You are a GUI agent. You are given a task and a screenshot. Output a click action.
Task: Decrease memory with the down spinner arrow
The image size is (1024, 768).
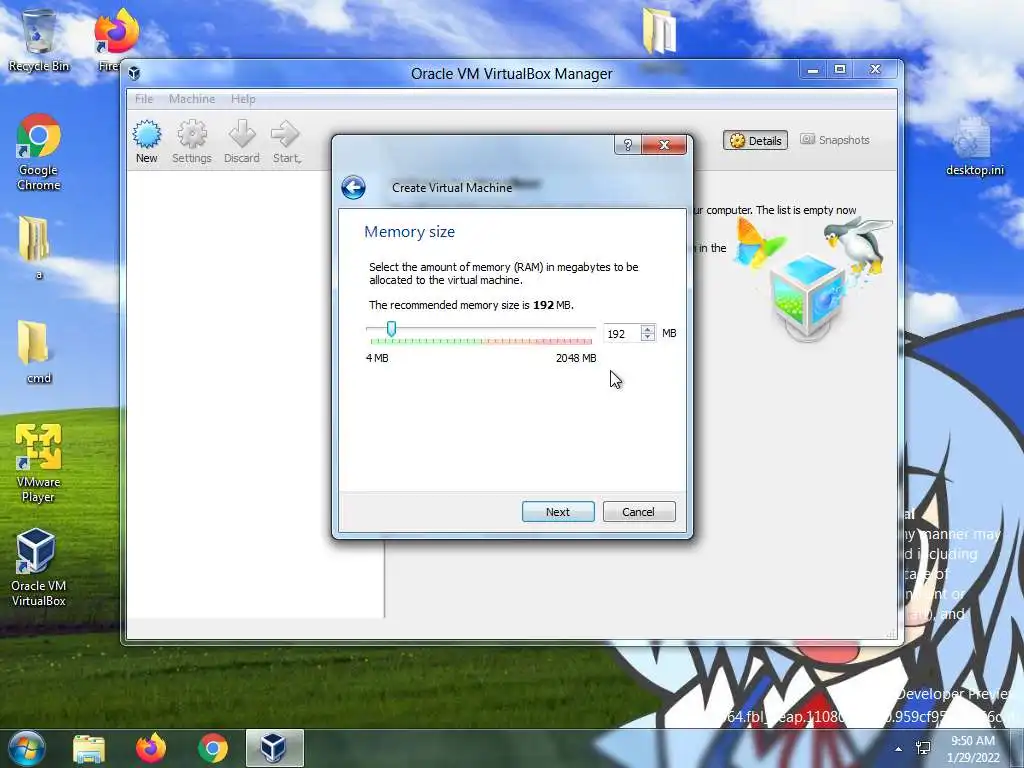coord(647,338)
